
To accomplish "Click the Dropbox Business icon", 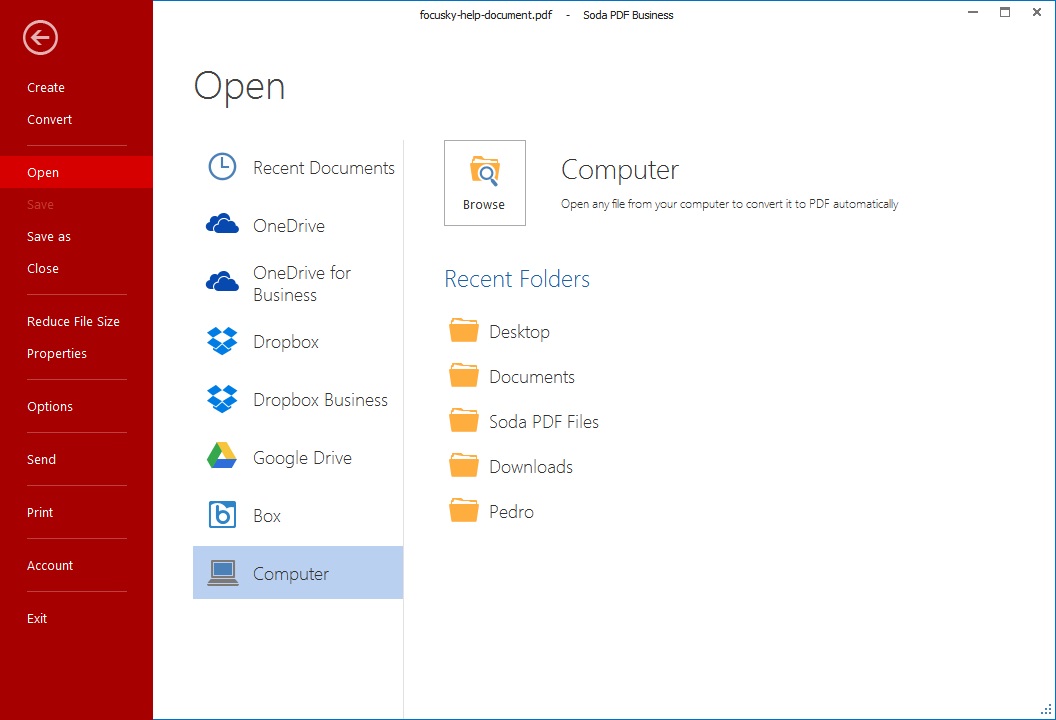I will coord(222,399).
